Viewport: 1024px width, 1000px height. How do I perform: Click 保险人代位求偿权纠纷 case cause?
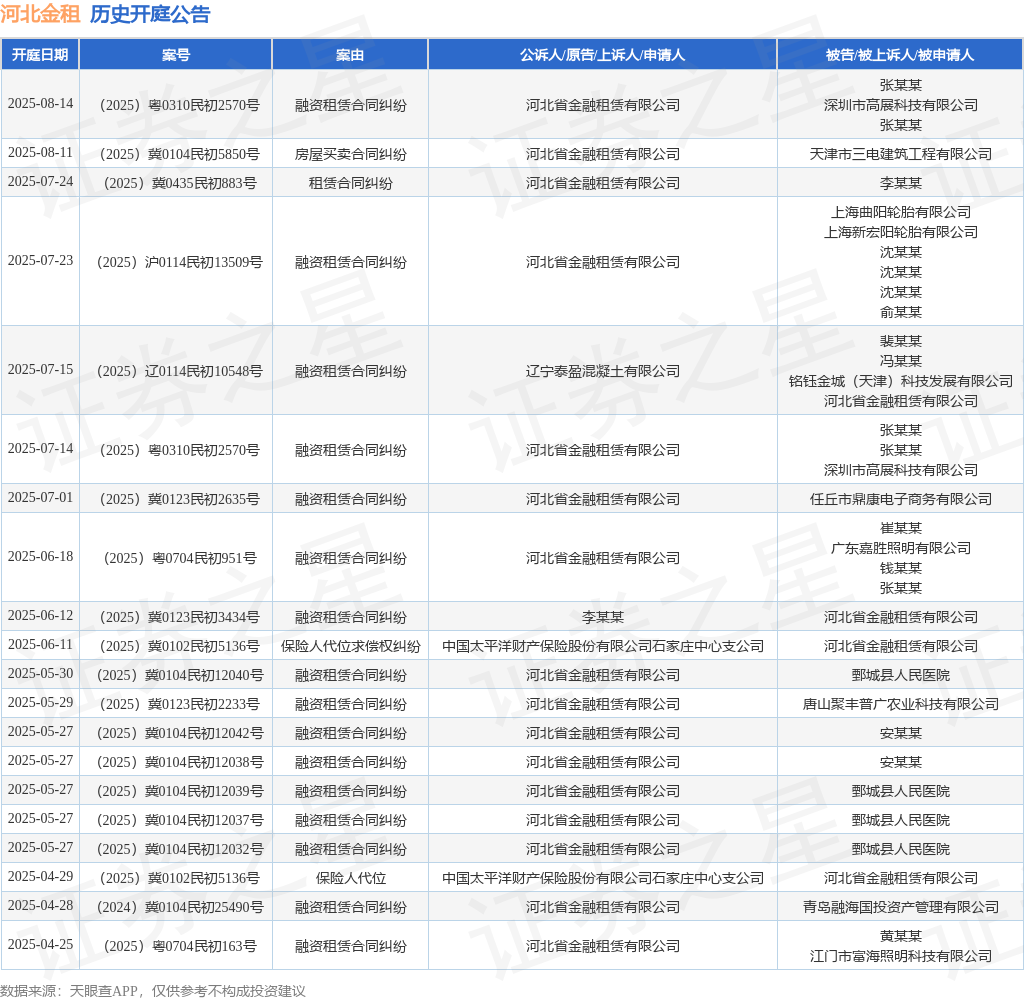(350, 646)
